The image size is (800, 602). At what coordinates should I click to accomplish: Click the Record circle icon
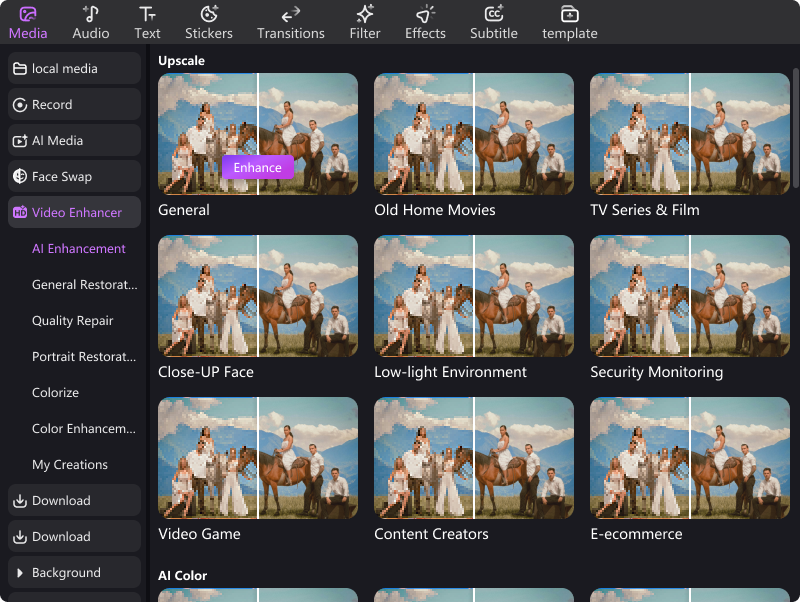coord(20,105)
